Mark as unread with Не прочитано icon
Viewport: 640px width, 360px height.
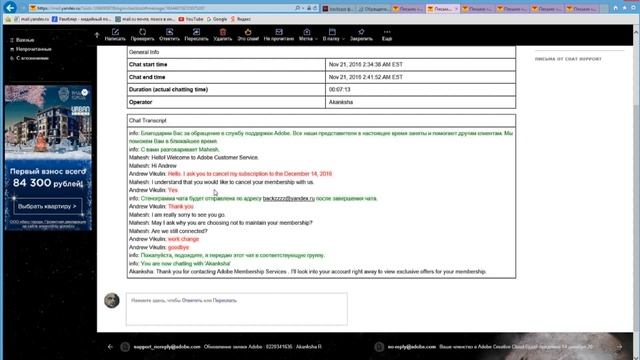click(279, 35)
